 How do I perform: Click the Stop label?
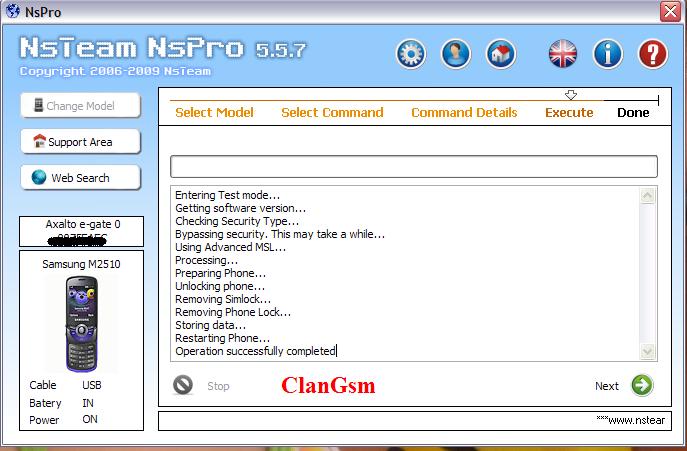(x=218, y=386)
